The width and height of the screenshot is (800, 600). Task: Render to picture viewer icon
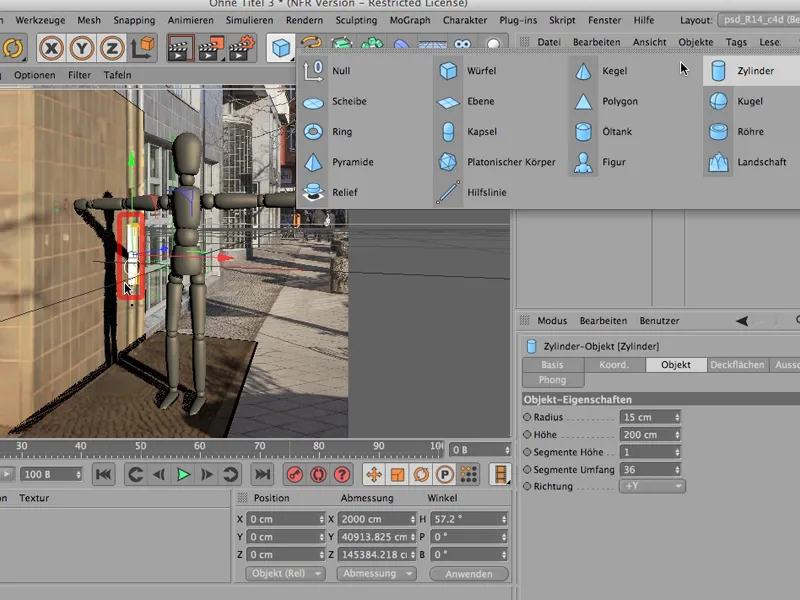click(211, 48)
